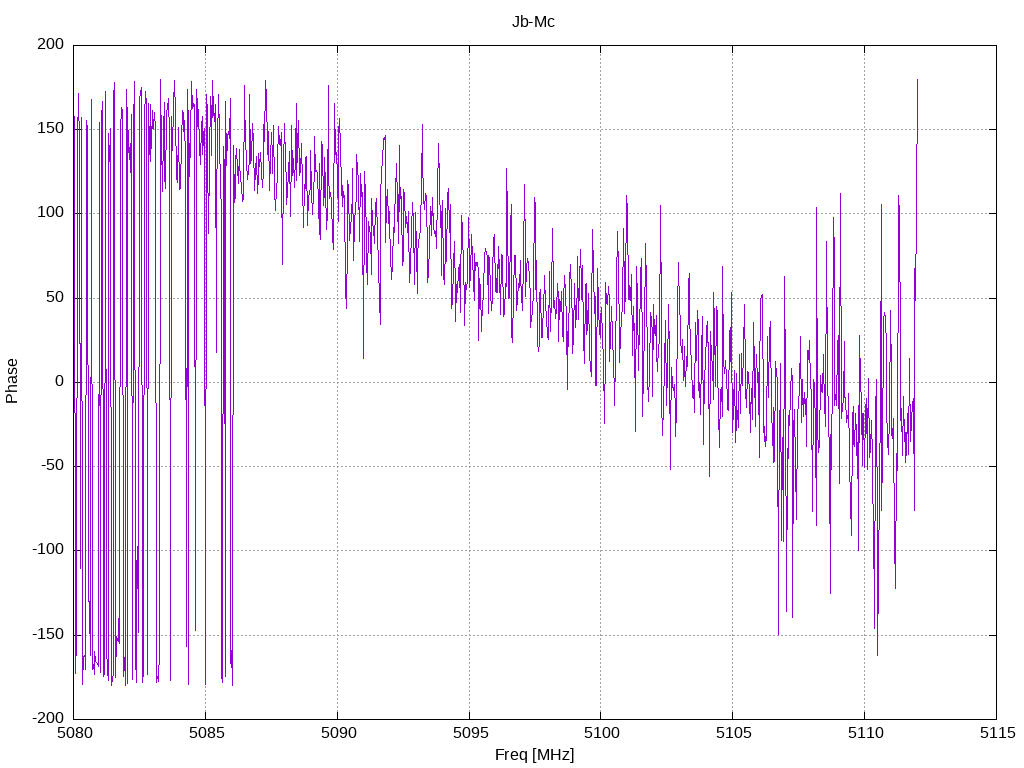This screenshot has width=1024, height=768.
Task: Click the x-axis tick label "5115"
Action: [997, 733]
